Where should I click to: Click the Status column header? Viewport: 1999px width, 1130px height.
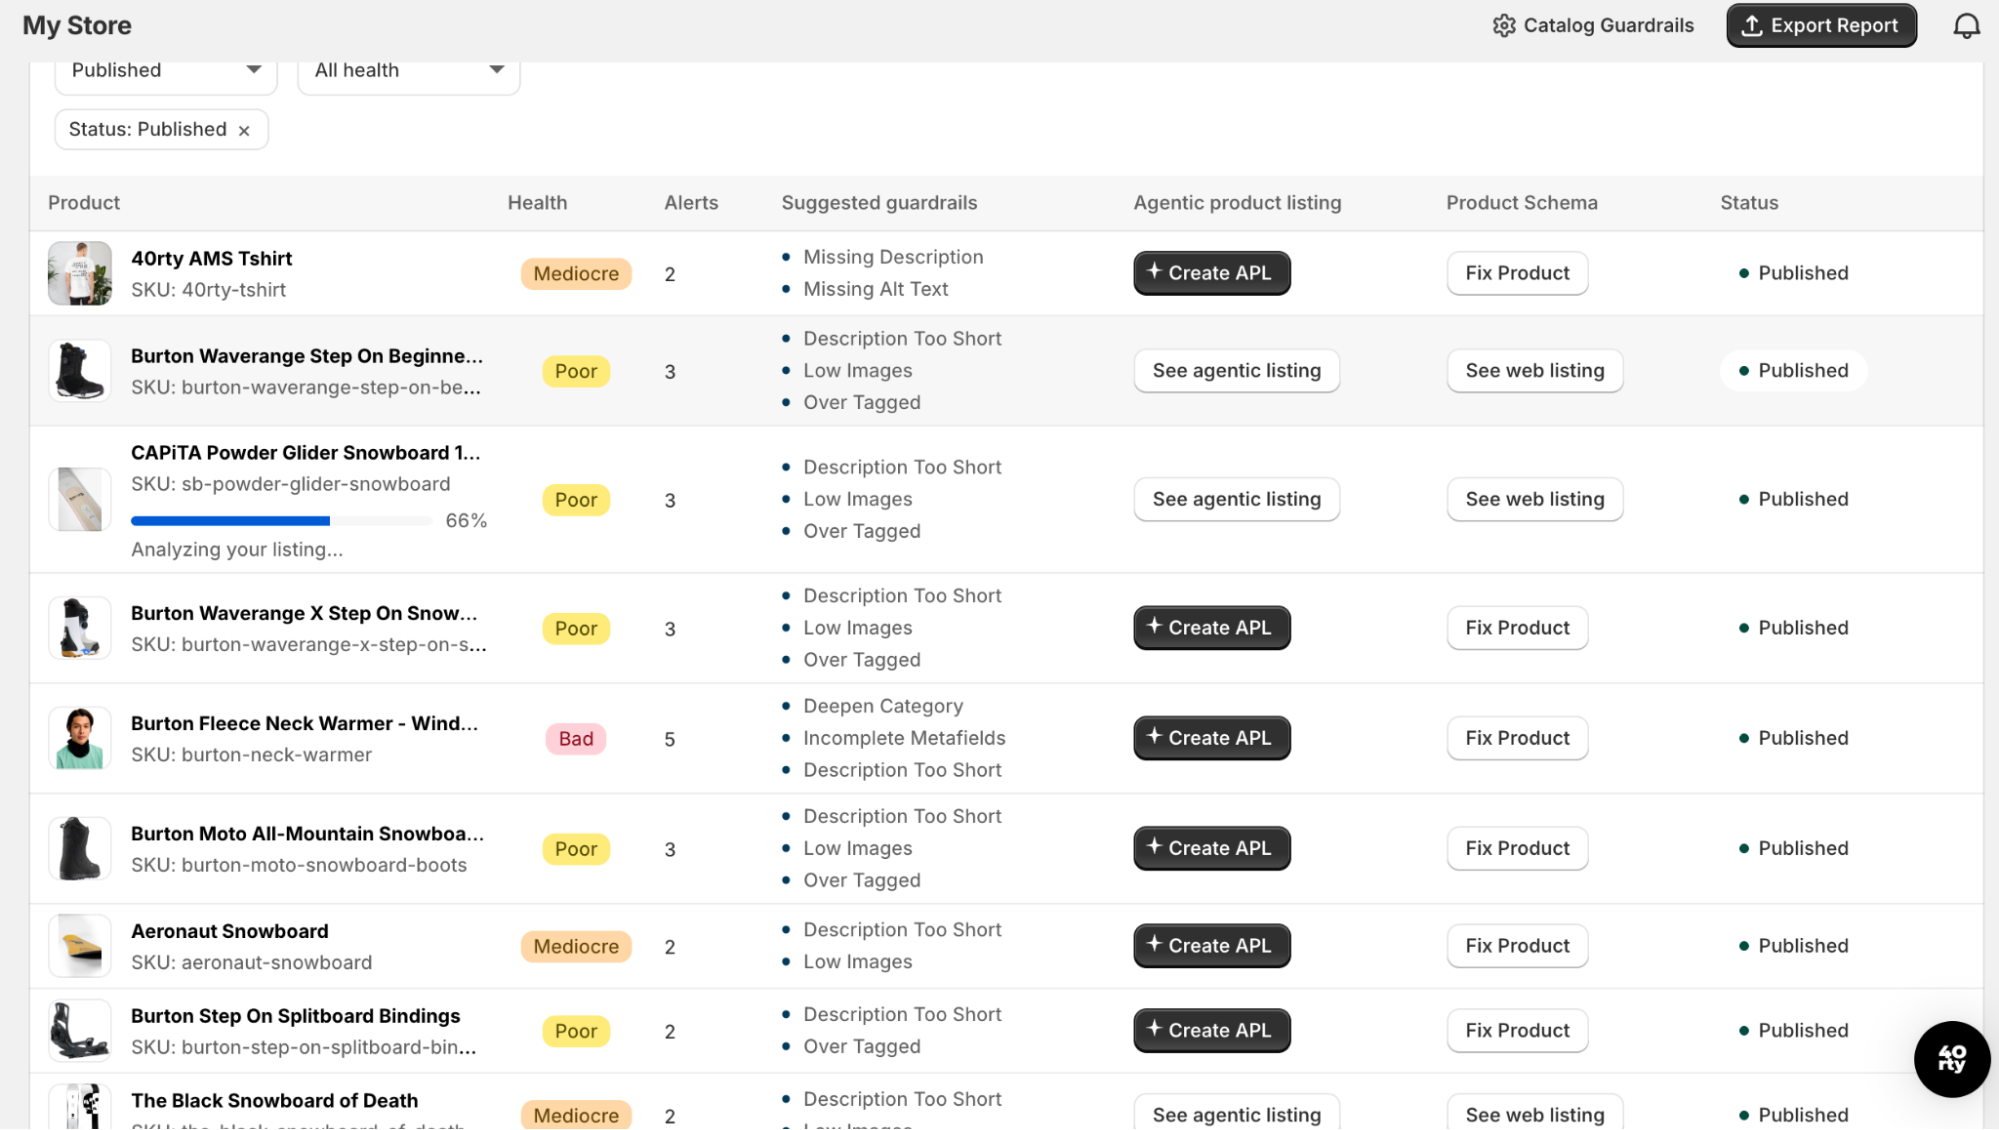[1749, 203]
